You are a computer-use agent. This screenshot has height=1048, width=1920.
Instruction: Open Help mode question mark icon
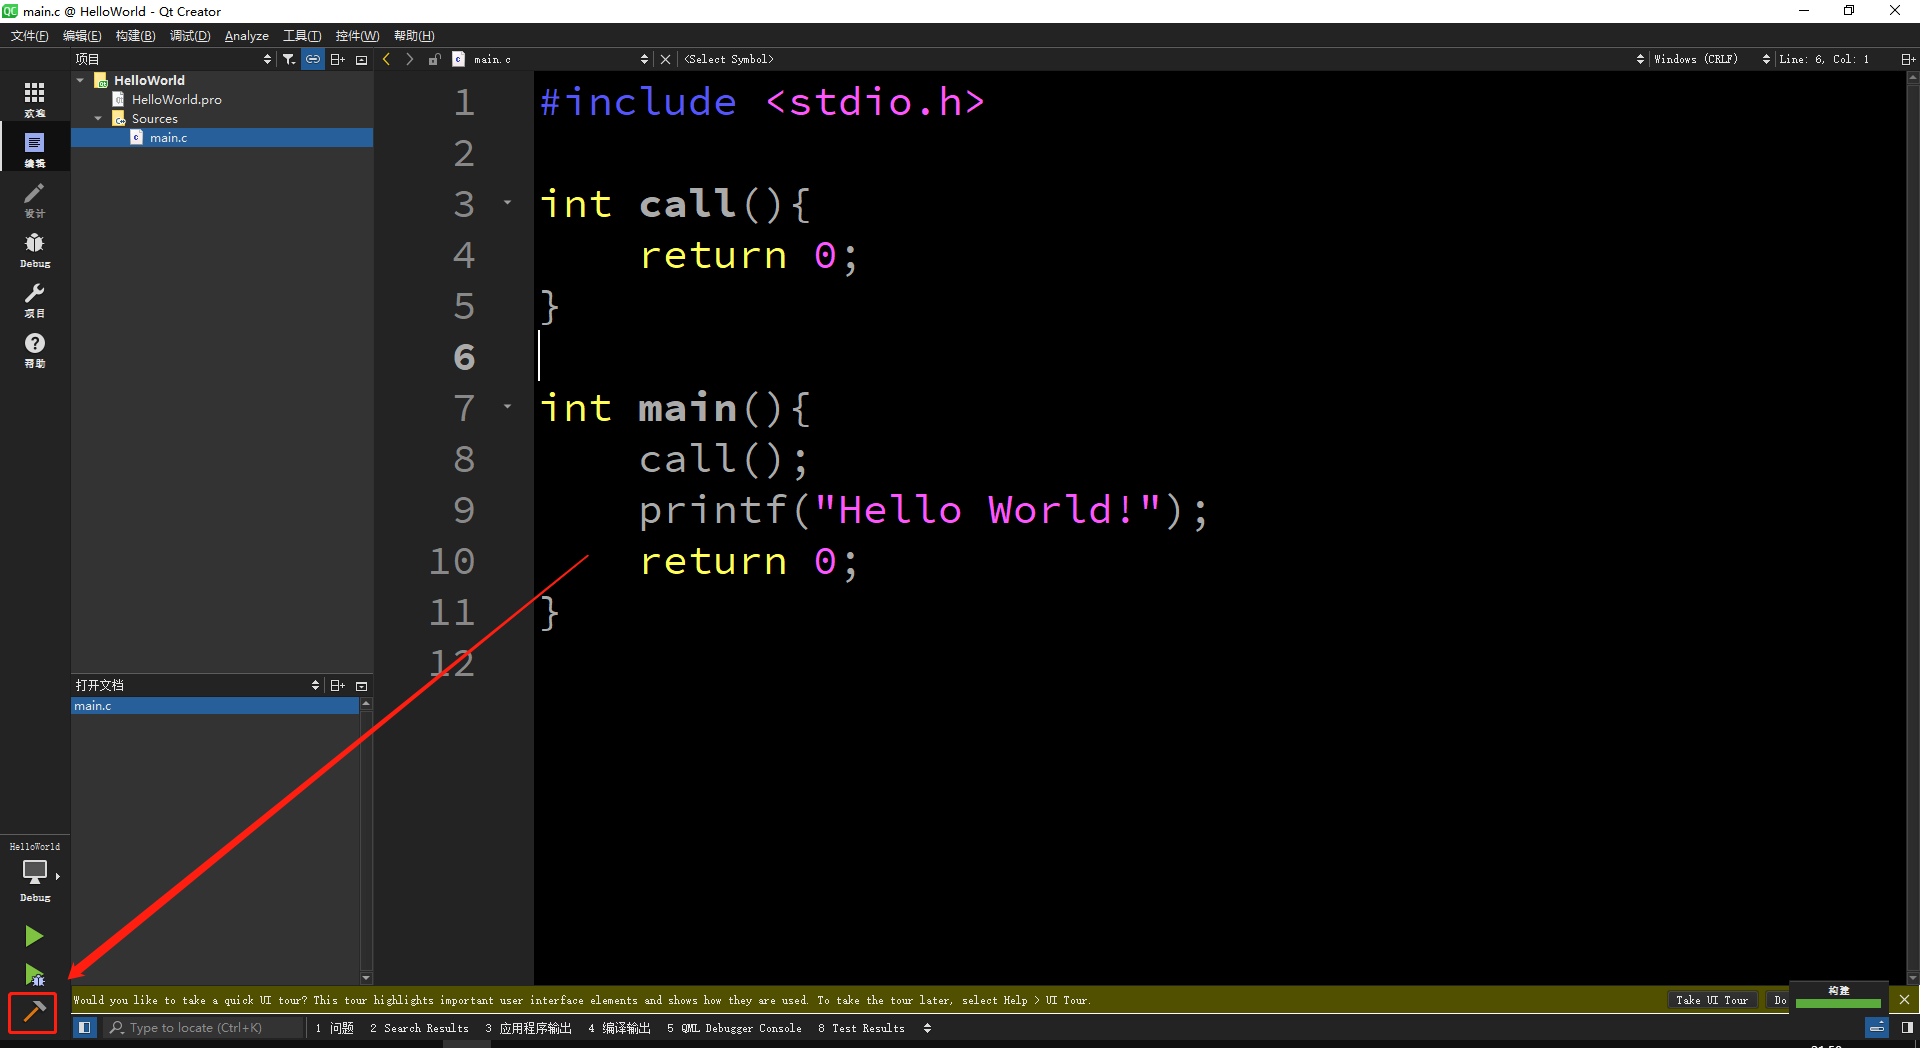[x=34, y=349]
